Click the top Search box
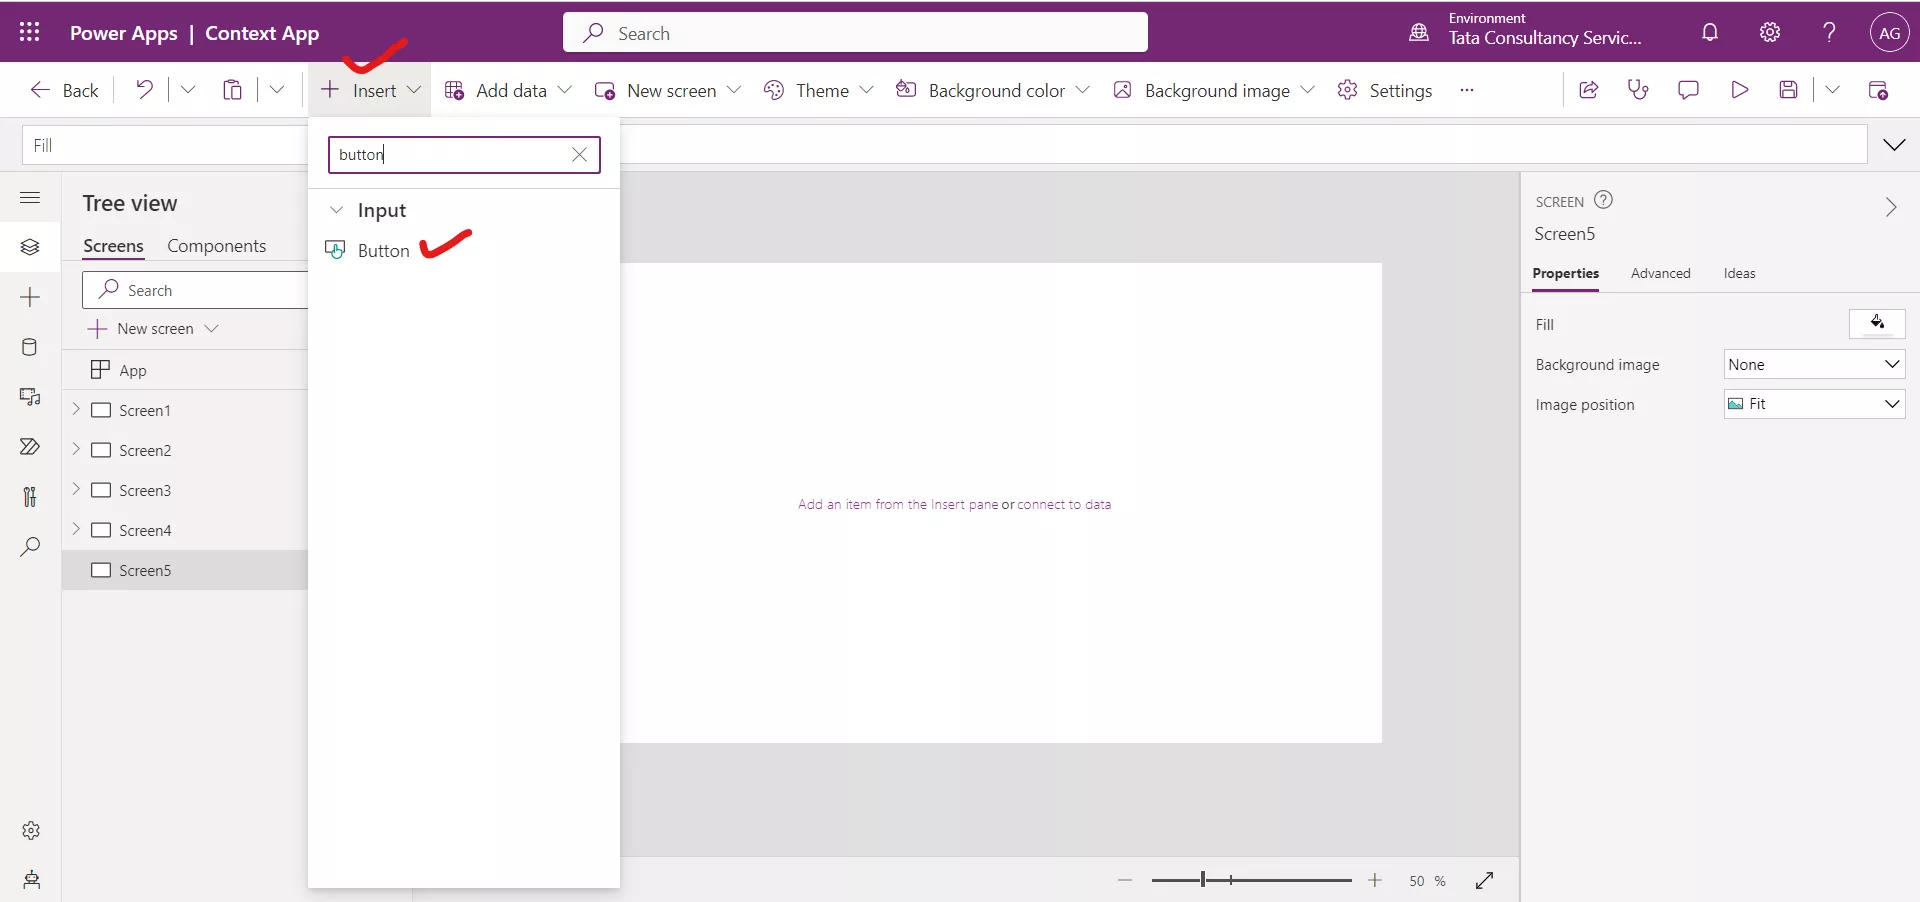 (x=855, y=32)
